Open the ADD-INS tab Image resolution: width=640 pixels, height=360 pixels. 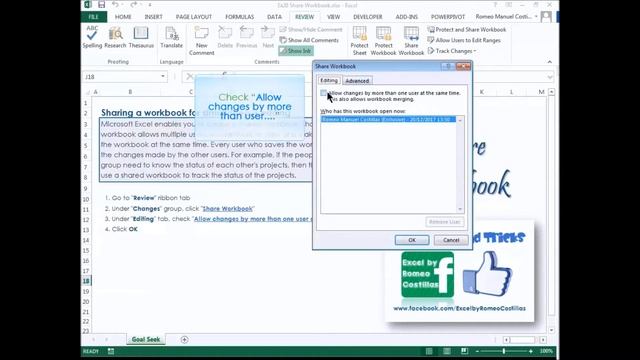click(407, 17)
